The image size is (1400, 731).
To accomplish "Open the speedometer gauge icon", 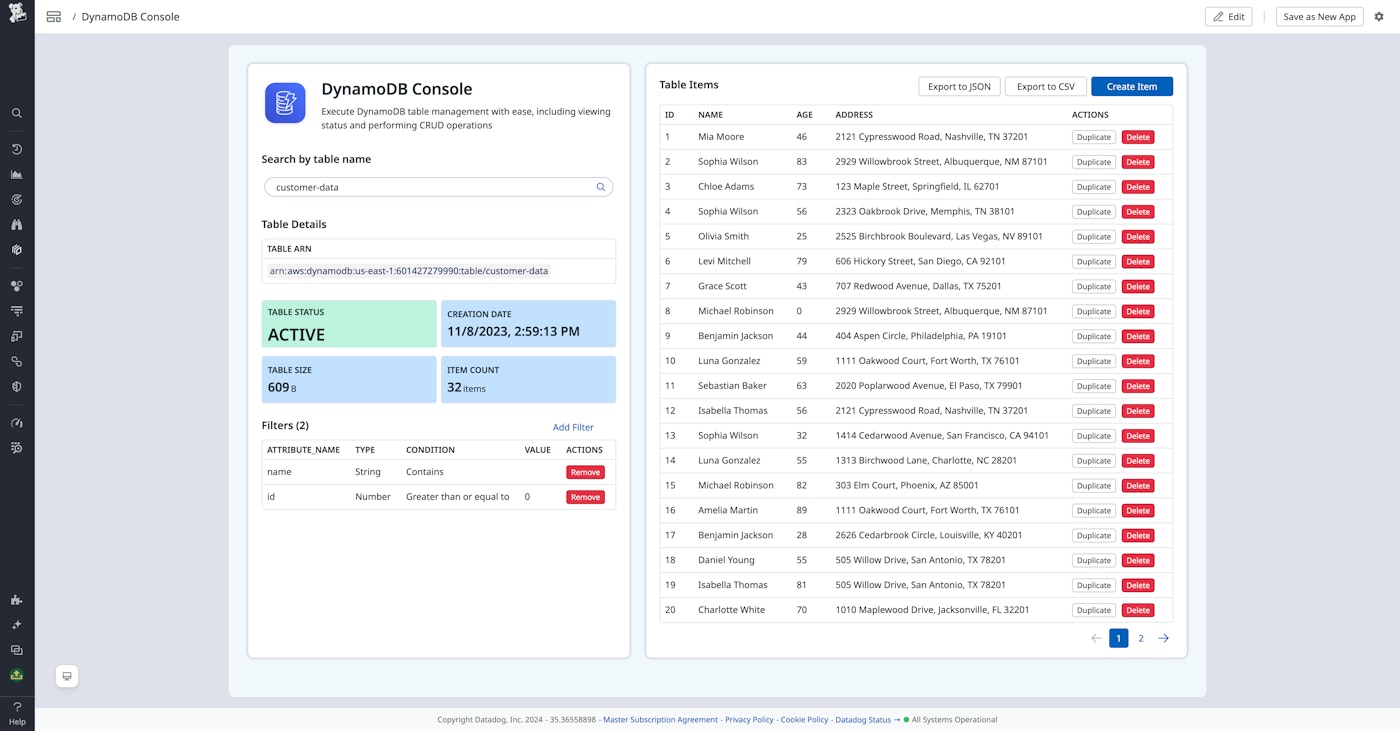I will [x=17, y=423].
